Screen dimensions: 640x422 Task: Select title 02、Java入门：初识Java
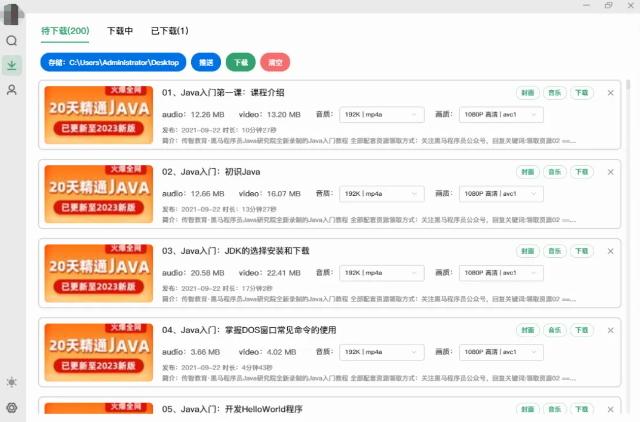pyautogui.click(x=211, y=172)
